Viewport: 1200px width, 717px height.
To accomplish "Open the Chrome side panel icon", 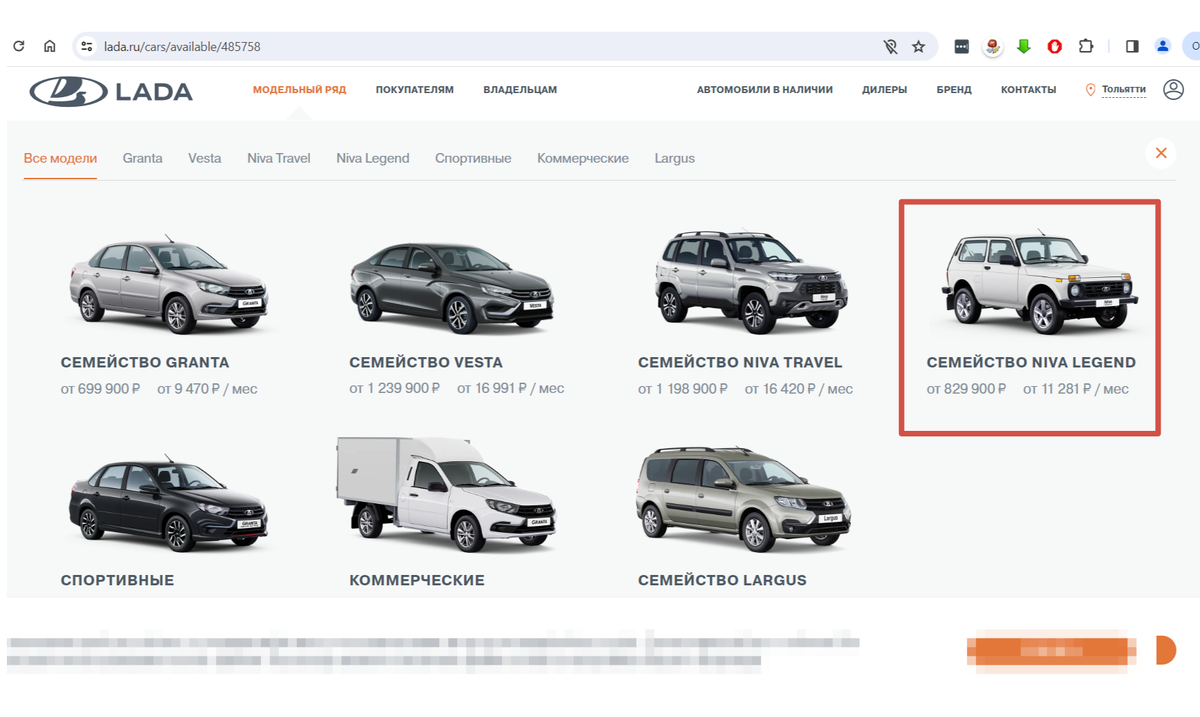I will 1132,46.
